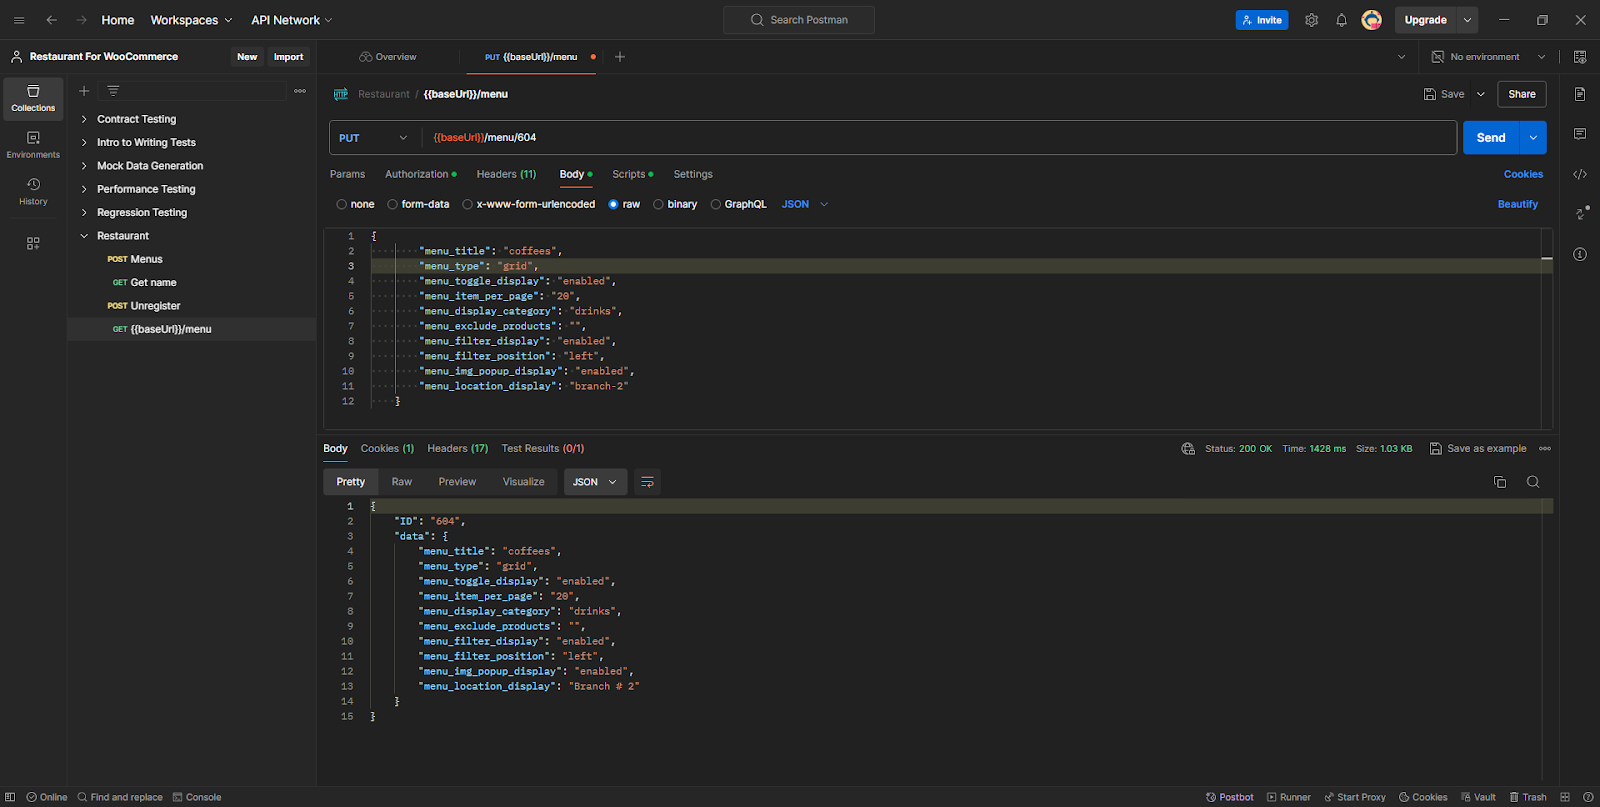The height and width of the screenshot is (807, 1600).
Task: Click the Send button
Action: click(x=1491, y=138)
